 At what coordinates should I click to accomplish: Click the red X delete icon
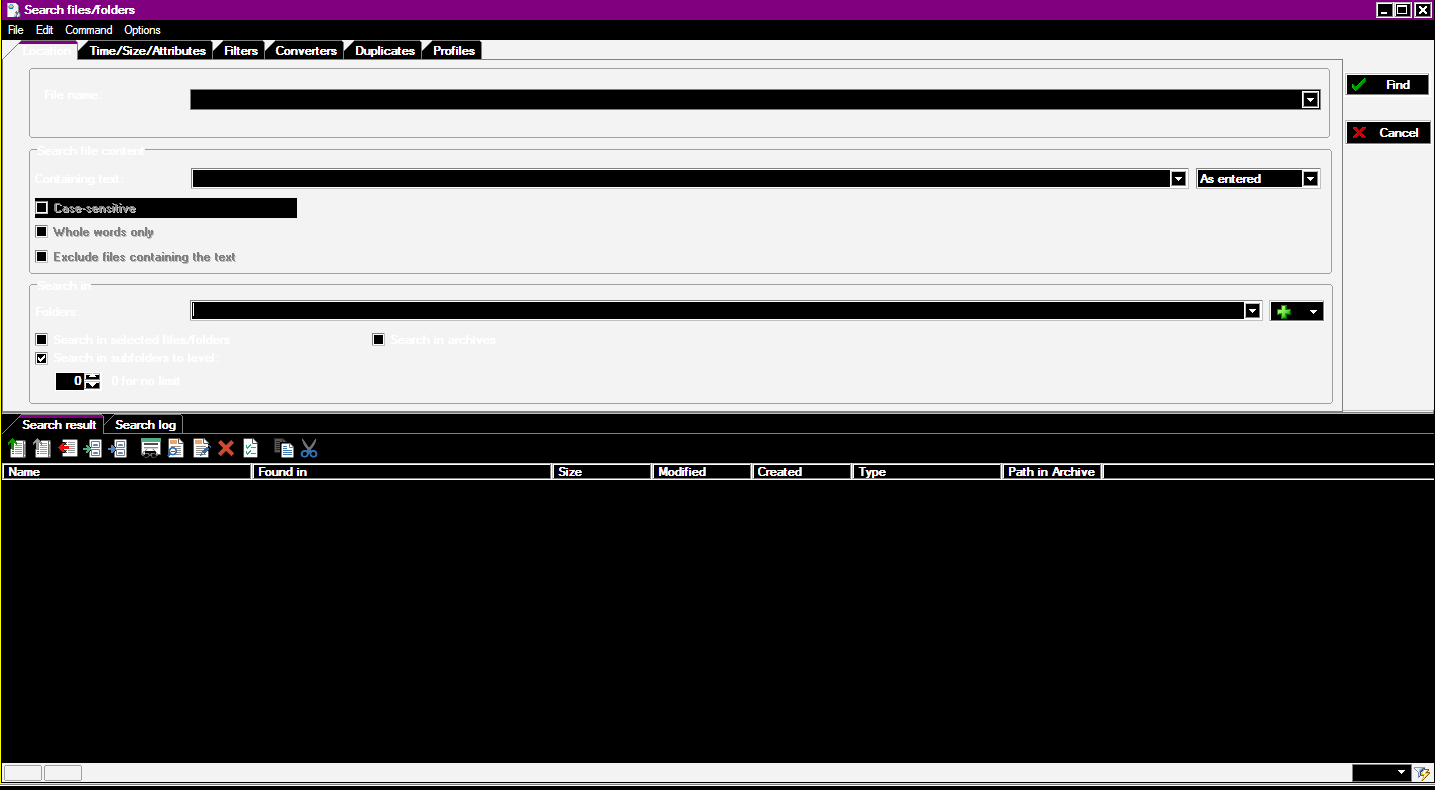[226, 449]
